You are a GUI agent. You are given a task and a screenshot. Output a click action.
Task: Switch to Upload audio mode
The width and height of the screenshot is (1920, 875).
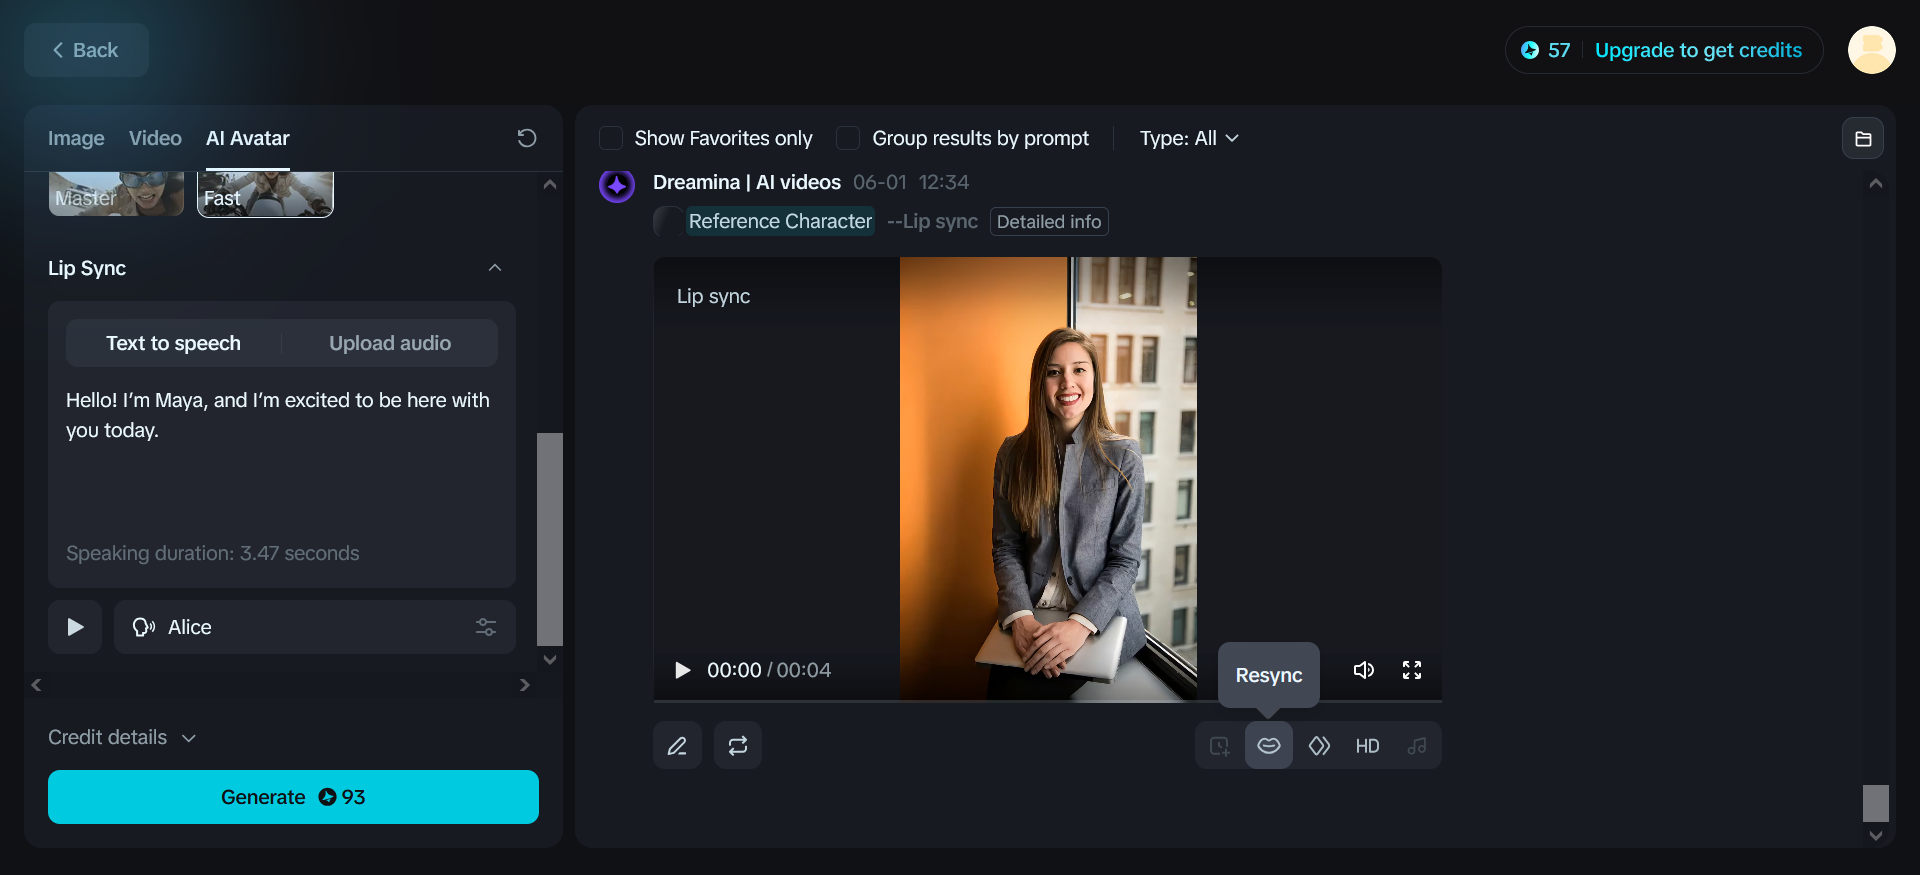[390, 343]
